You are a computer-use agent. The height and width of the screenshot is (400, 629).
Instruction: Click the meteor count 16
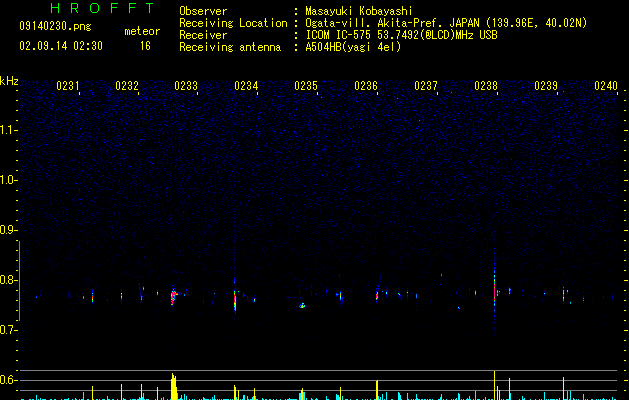145,46
